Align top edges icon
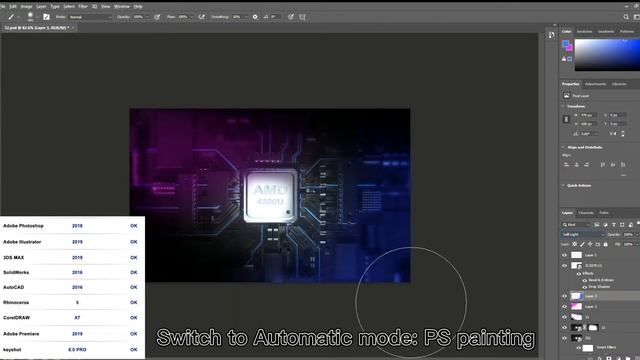The image size is (640, 360). tap(602, 164)
